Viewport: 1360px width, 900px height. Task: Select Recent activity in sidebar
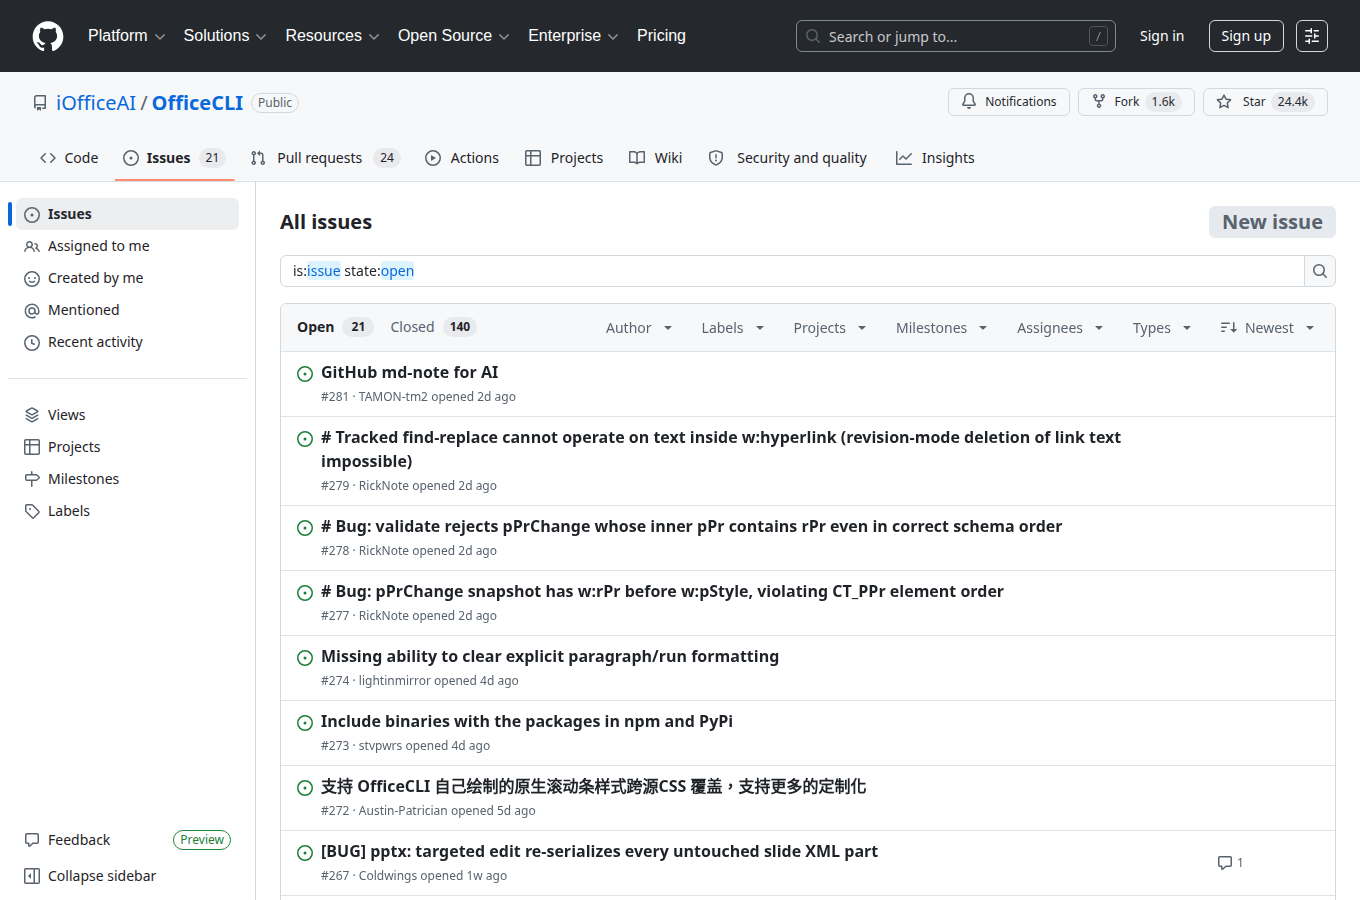(127, 342)
